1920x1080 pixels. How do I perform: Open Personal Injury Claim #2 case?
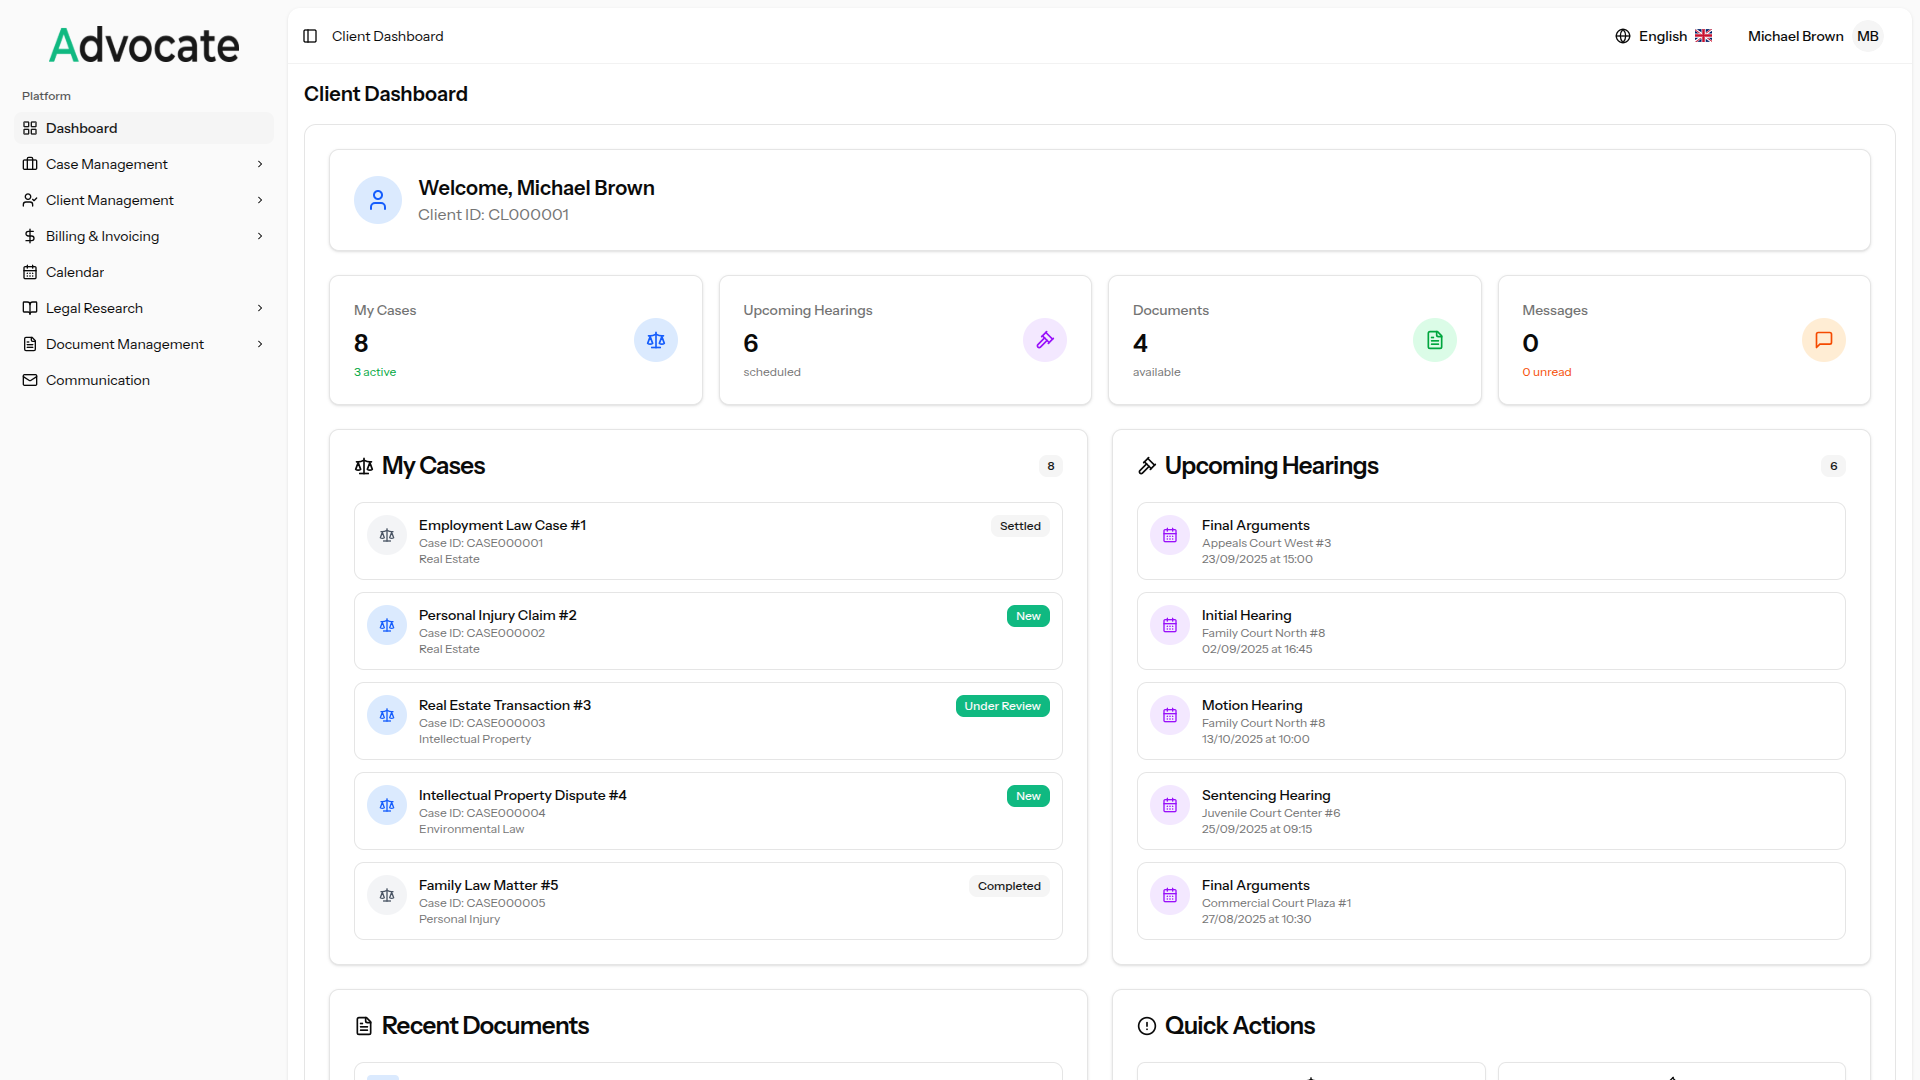pyautogui.click(x=498, y=616)
